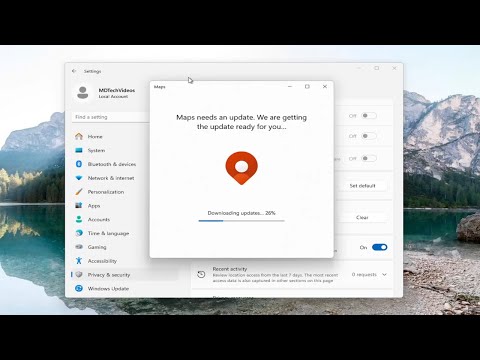The width and height of the screenshot is (480, 360).
Task: Minimize the Maps window
Action: [290, 86]
